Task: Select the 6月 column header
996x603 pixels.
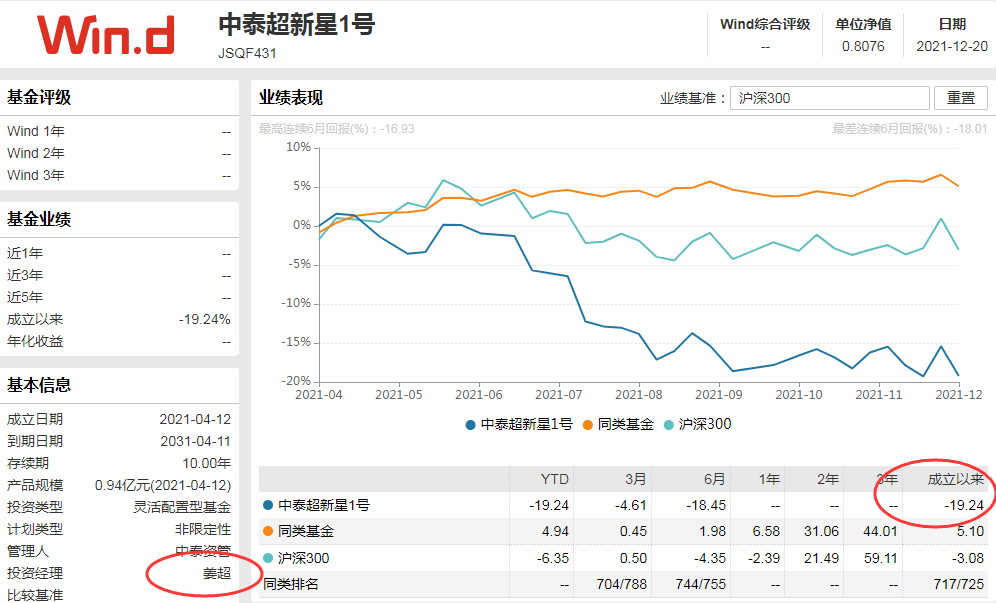Action: click(x=714, y=479)
